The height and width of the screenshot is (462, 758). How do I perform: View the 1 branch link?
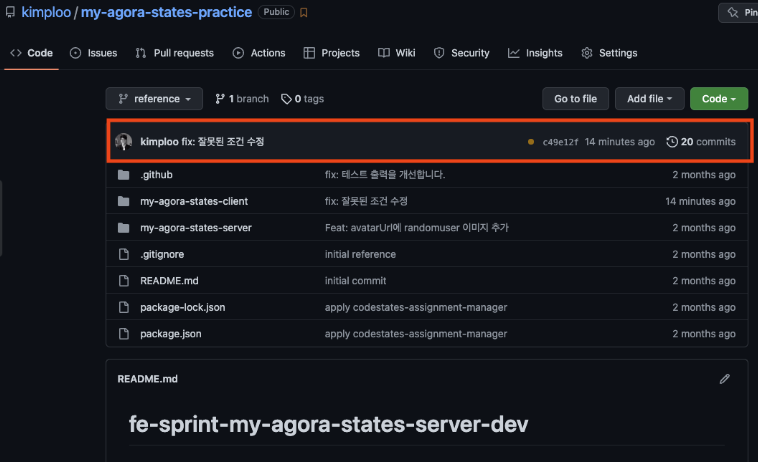click(242, 99)
